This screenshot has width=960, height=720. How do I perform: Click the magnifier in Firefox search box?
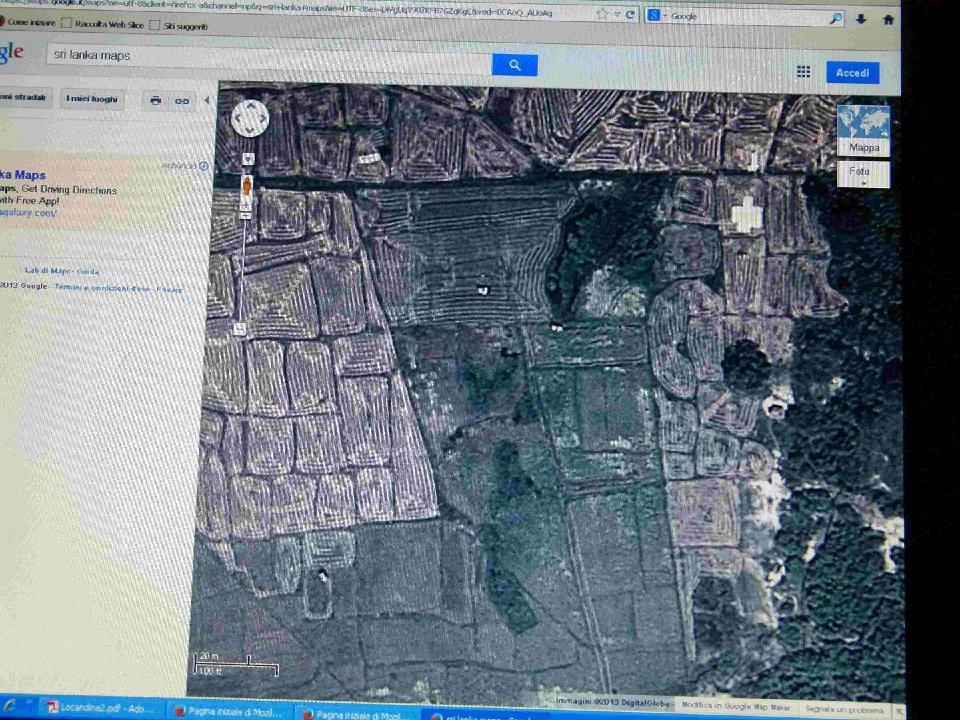pos(836,18)
